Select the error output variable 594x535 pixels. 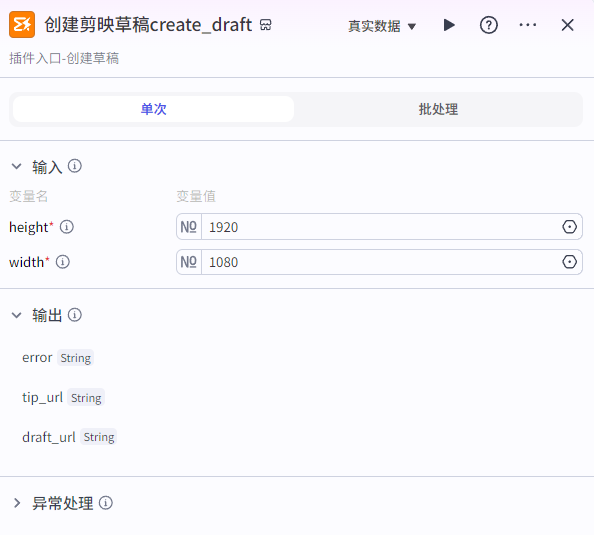(37, 358)
